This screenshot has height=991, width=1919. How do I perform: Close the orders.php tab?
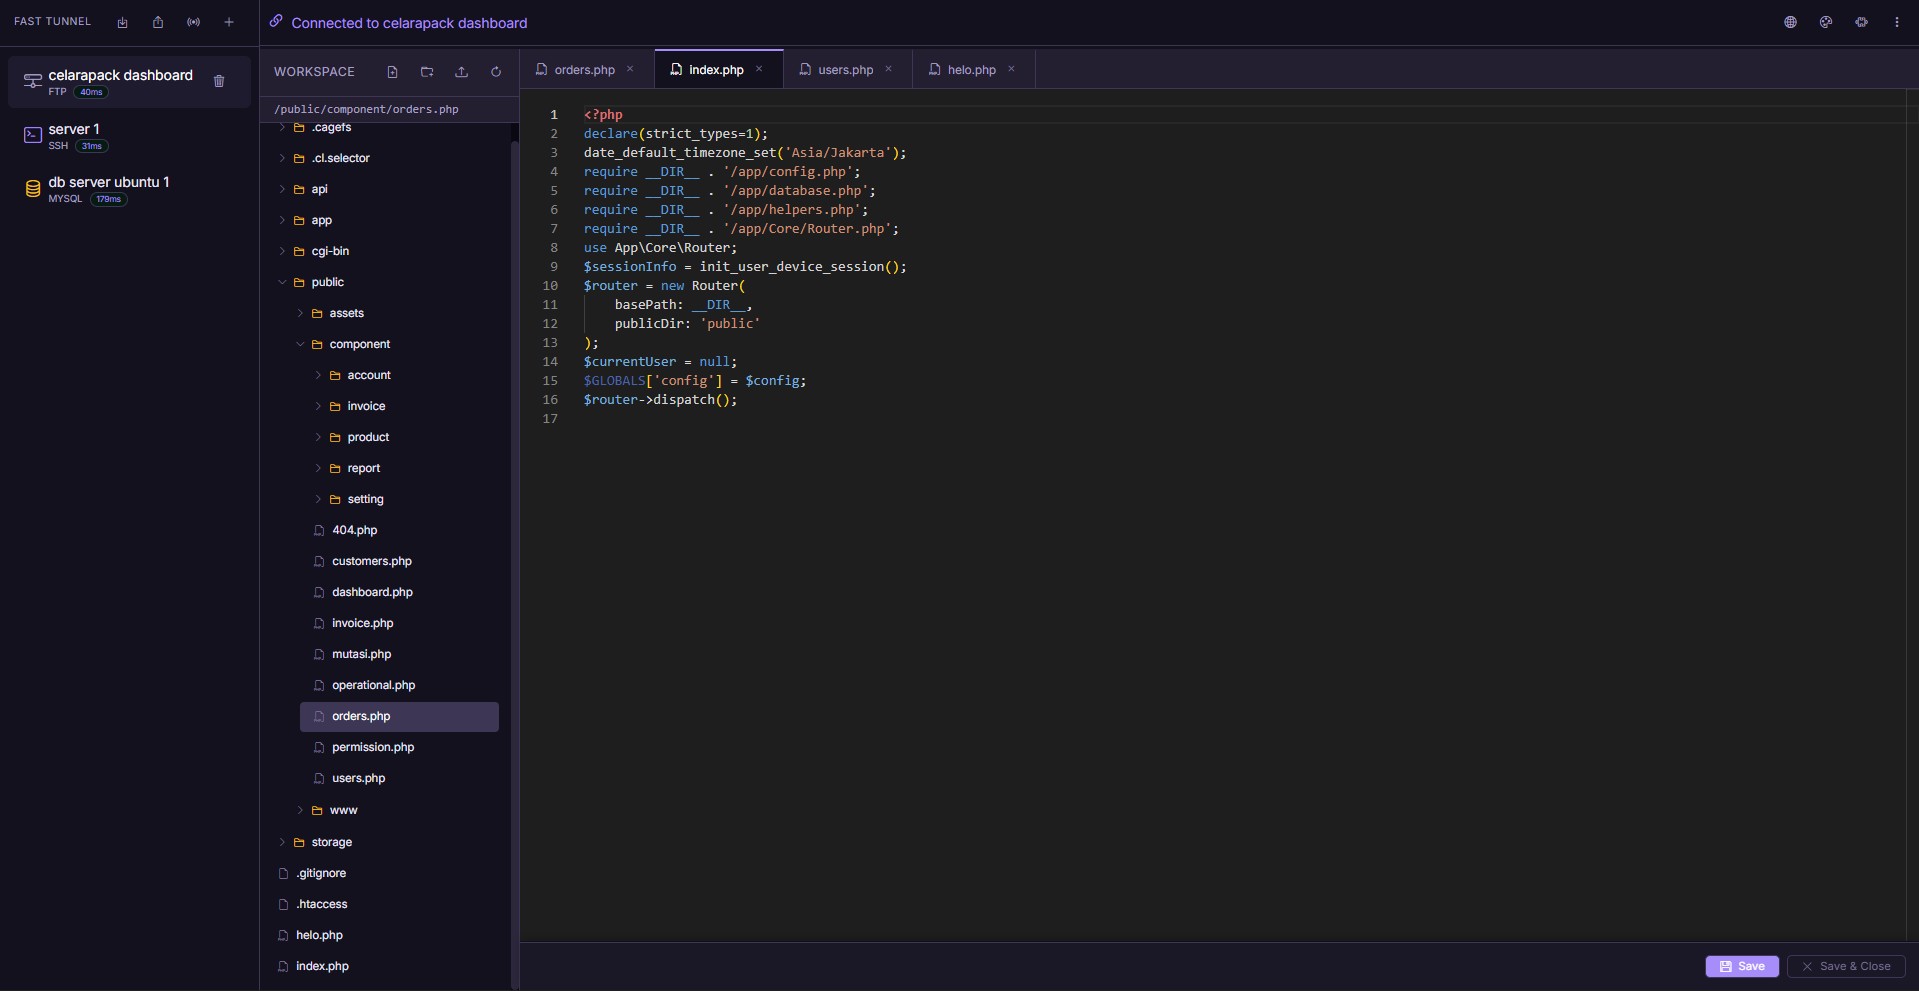coord(630,69)
